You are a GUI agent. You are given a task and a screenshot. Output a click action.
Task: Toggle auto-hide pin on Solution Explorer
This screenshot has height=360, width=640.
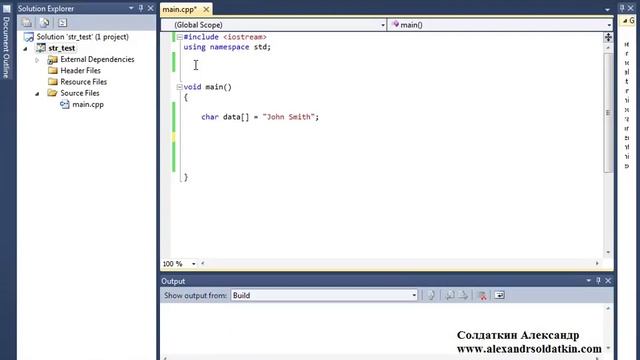pos(141,8)
